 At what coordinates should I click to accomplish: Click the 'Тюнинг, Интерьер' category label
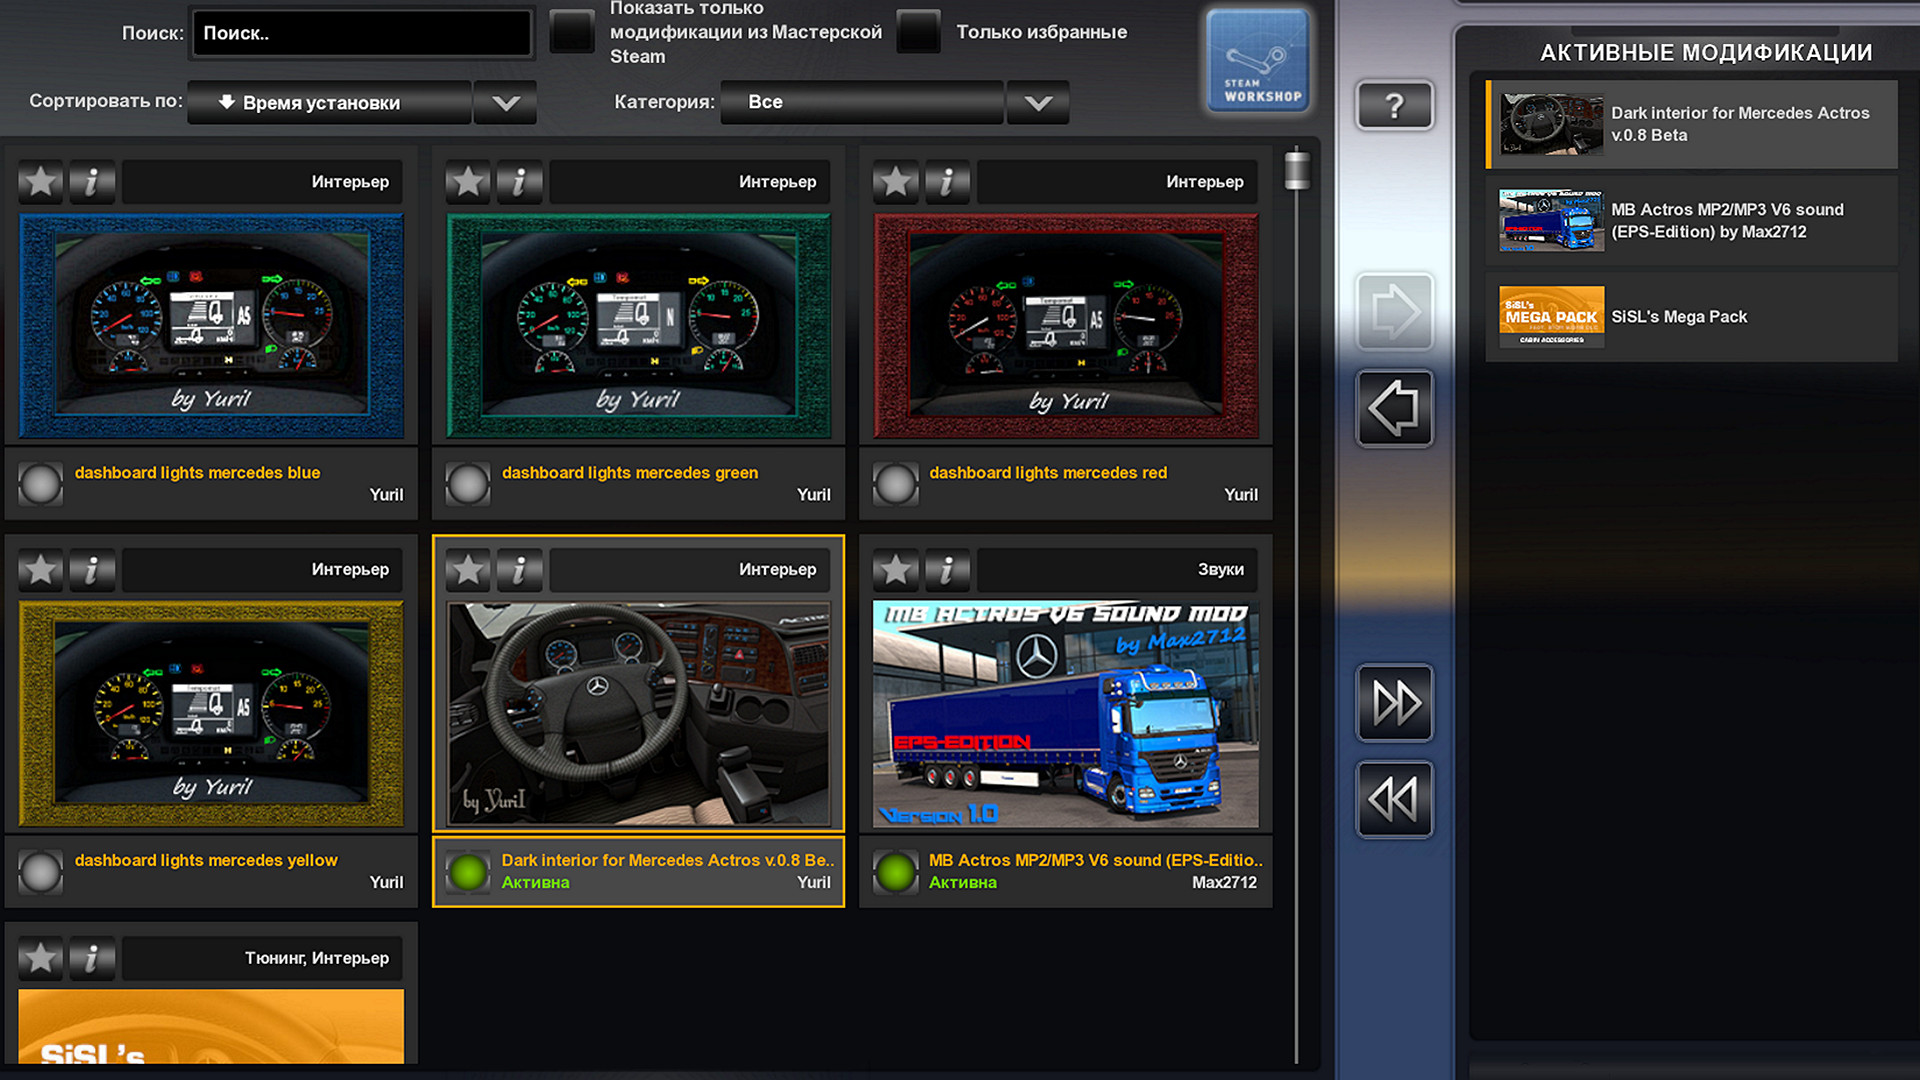317,958
